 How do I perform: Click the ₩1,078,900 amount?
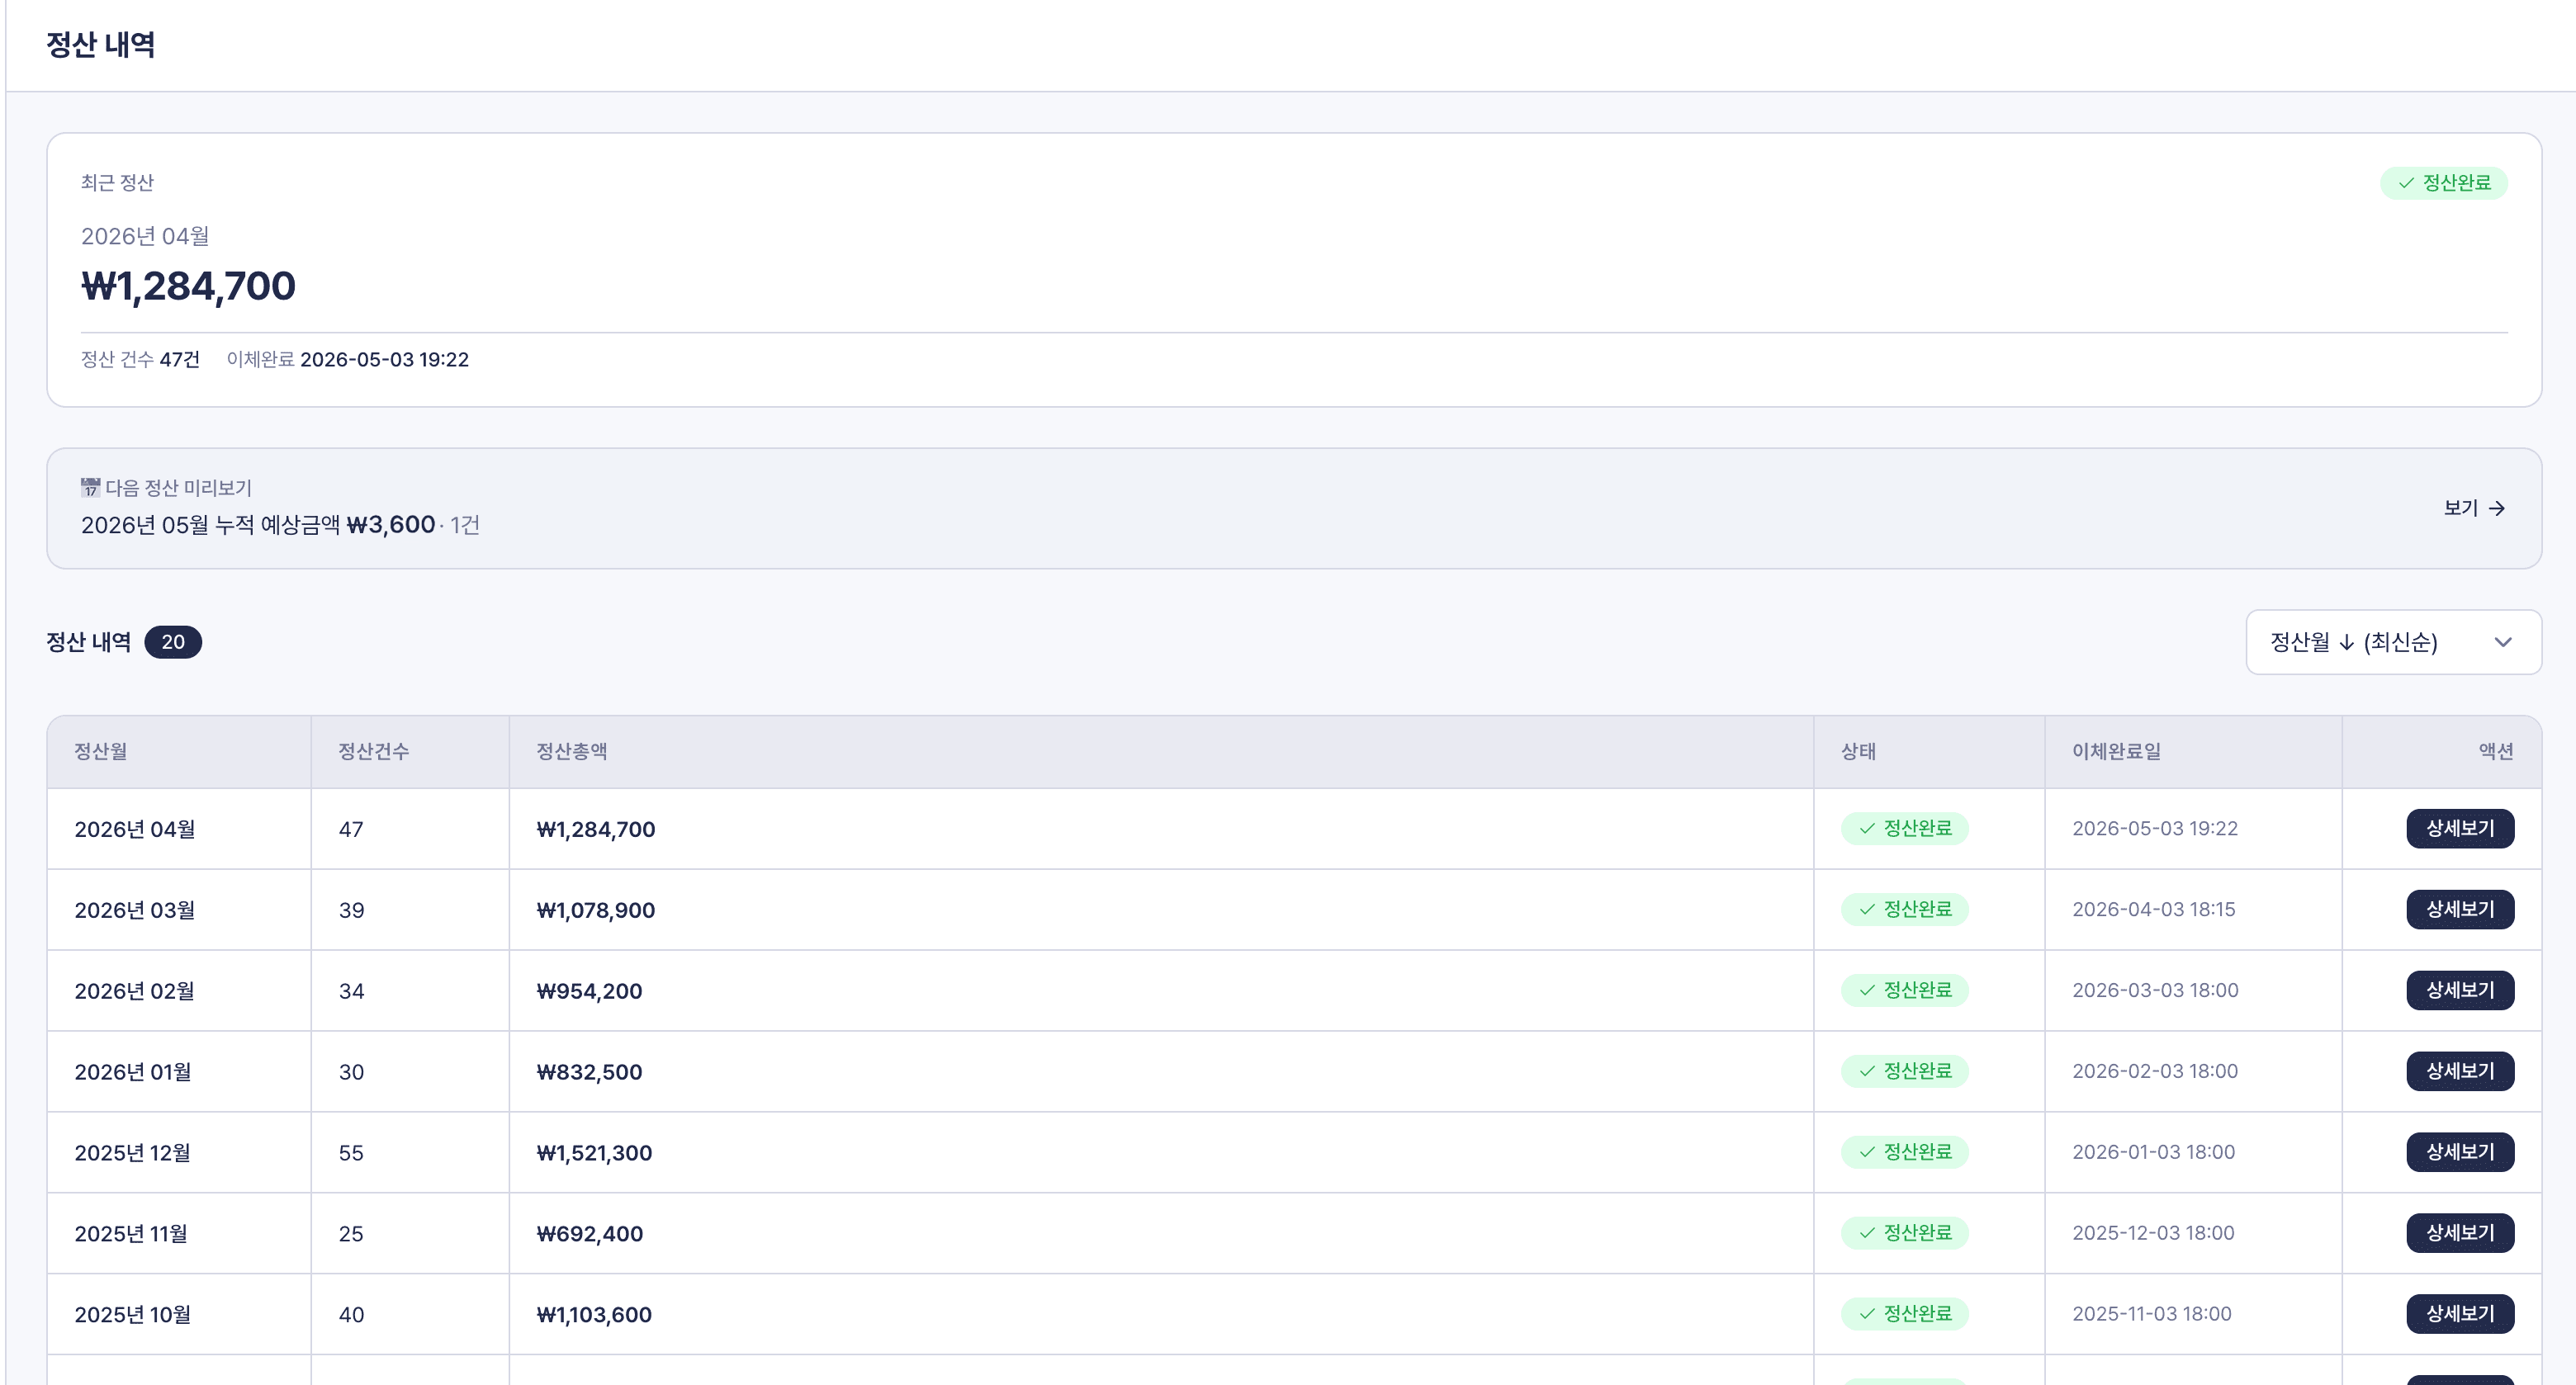point(596,910)
